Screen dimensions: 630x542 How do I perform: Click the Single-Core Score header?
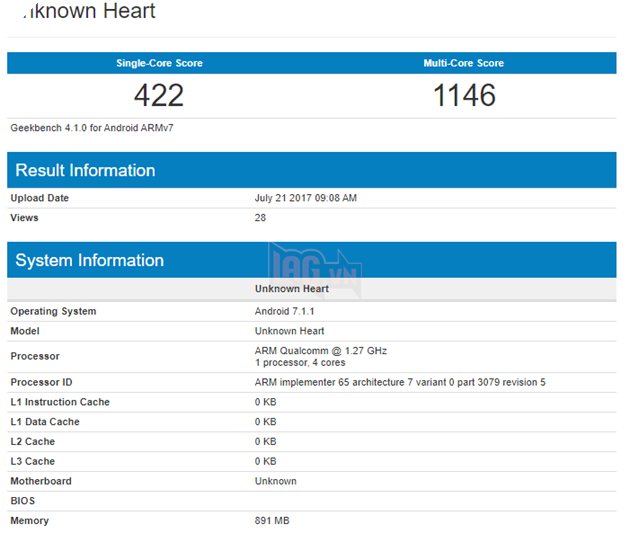click(159, 63)
